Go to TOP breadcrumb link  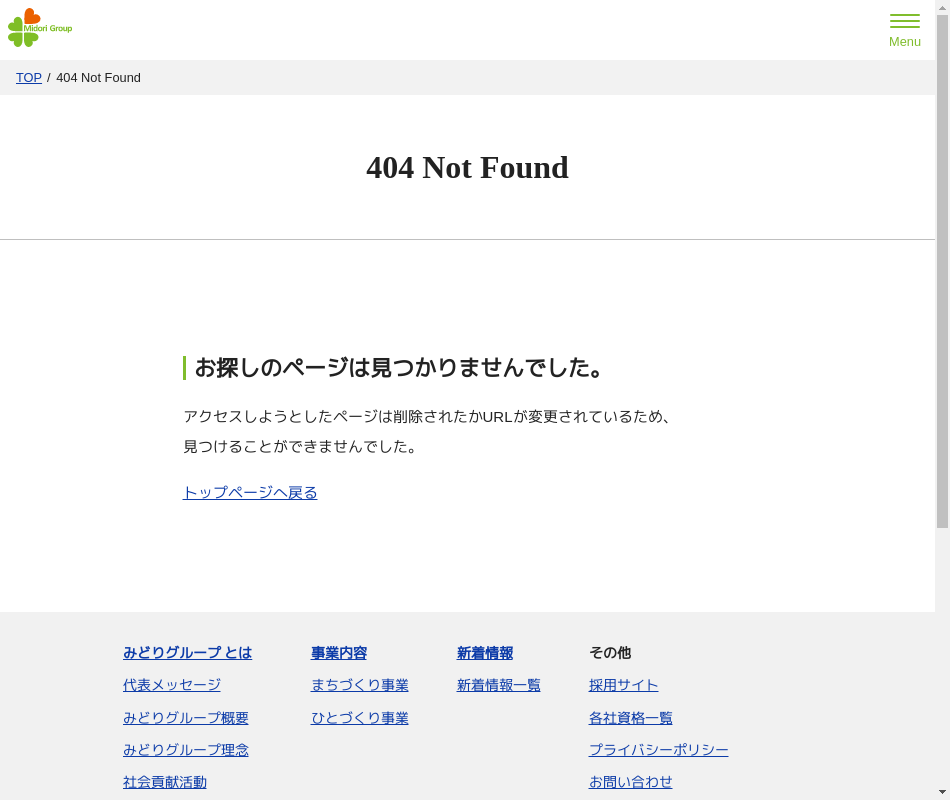tap(29, 78)
